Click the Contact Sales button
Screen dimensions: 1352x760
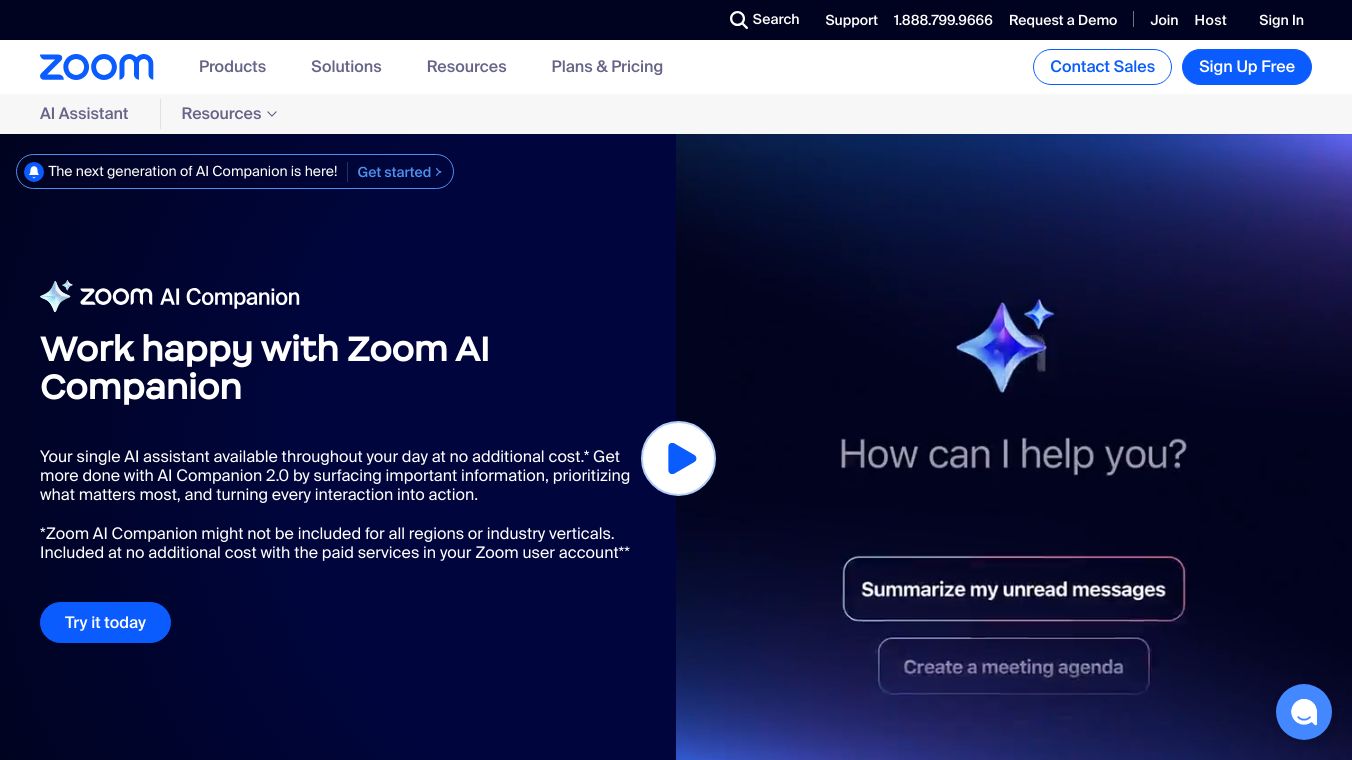[x=1102, y=67]
